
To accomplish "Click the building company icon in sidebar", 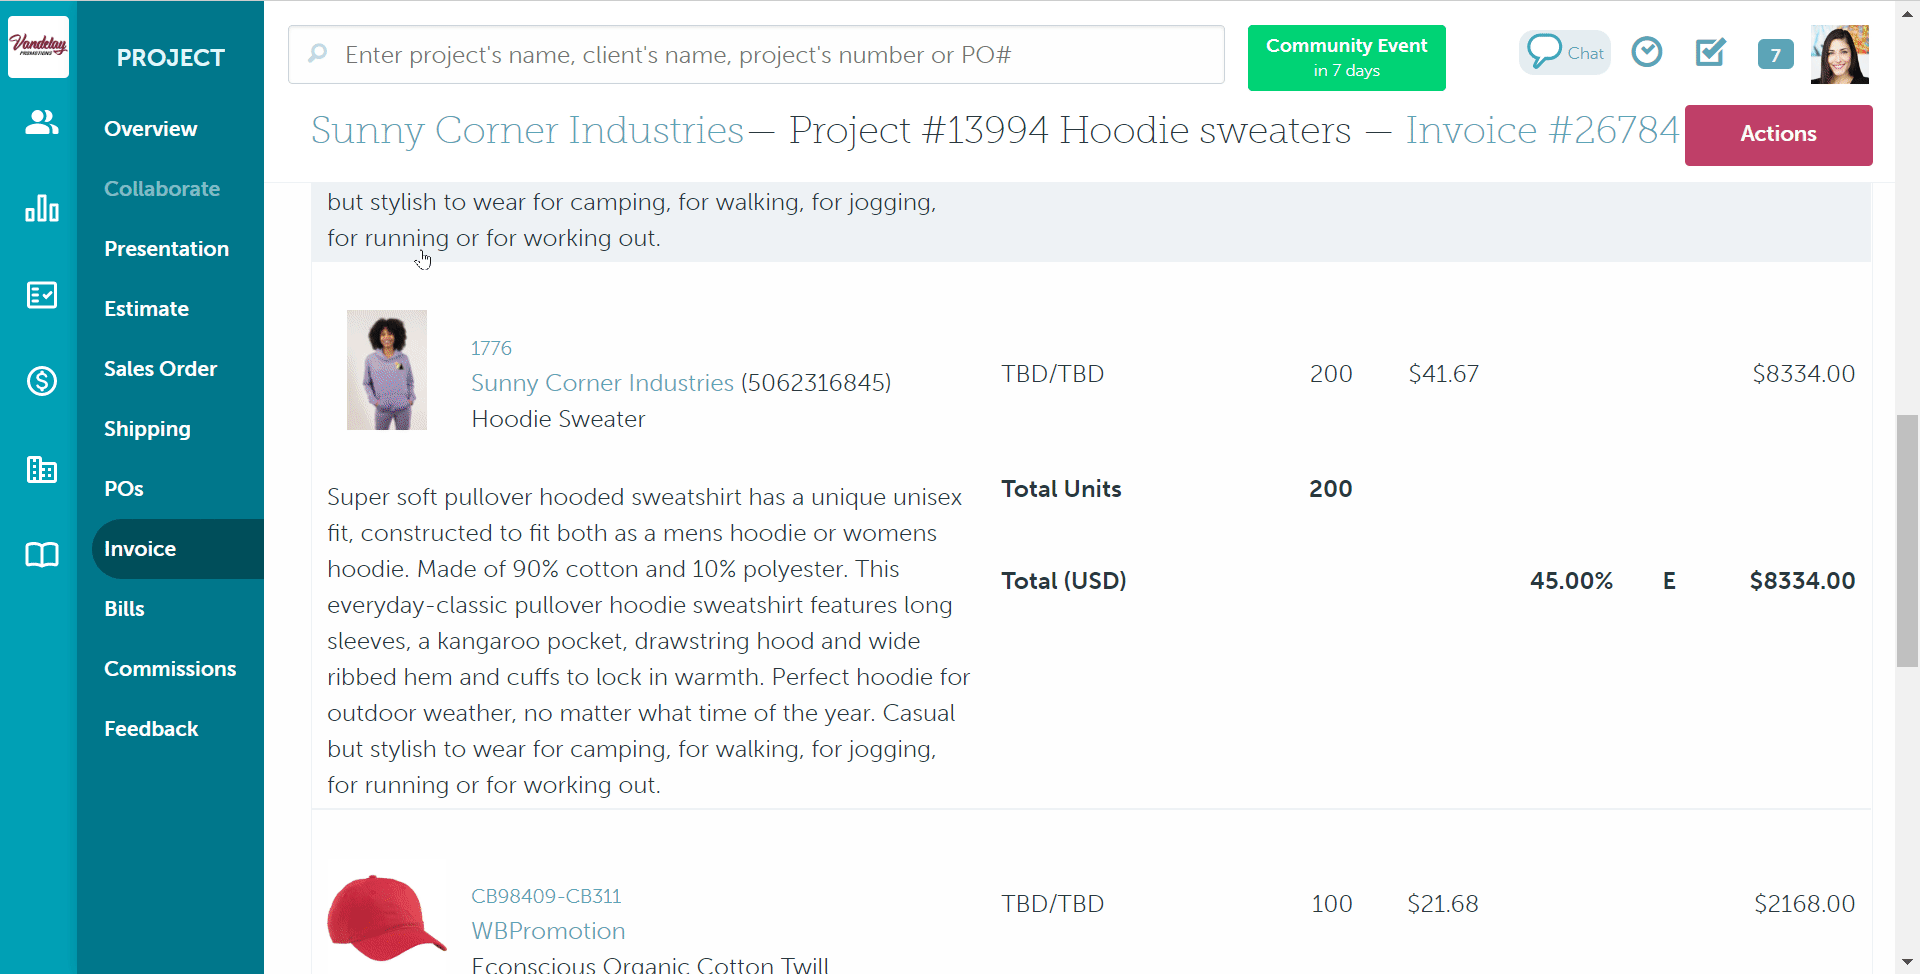I will point(41,468).
